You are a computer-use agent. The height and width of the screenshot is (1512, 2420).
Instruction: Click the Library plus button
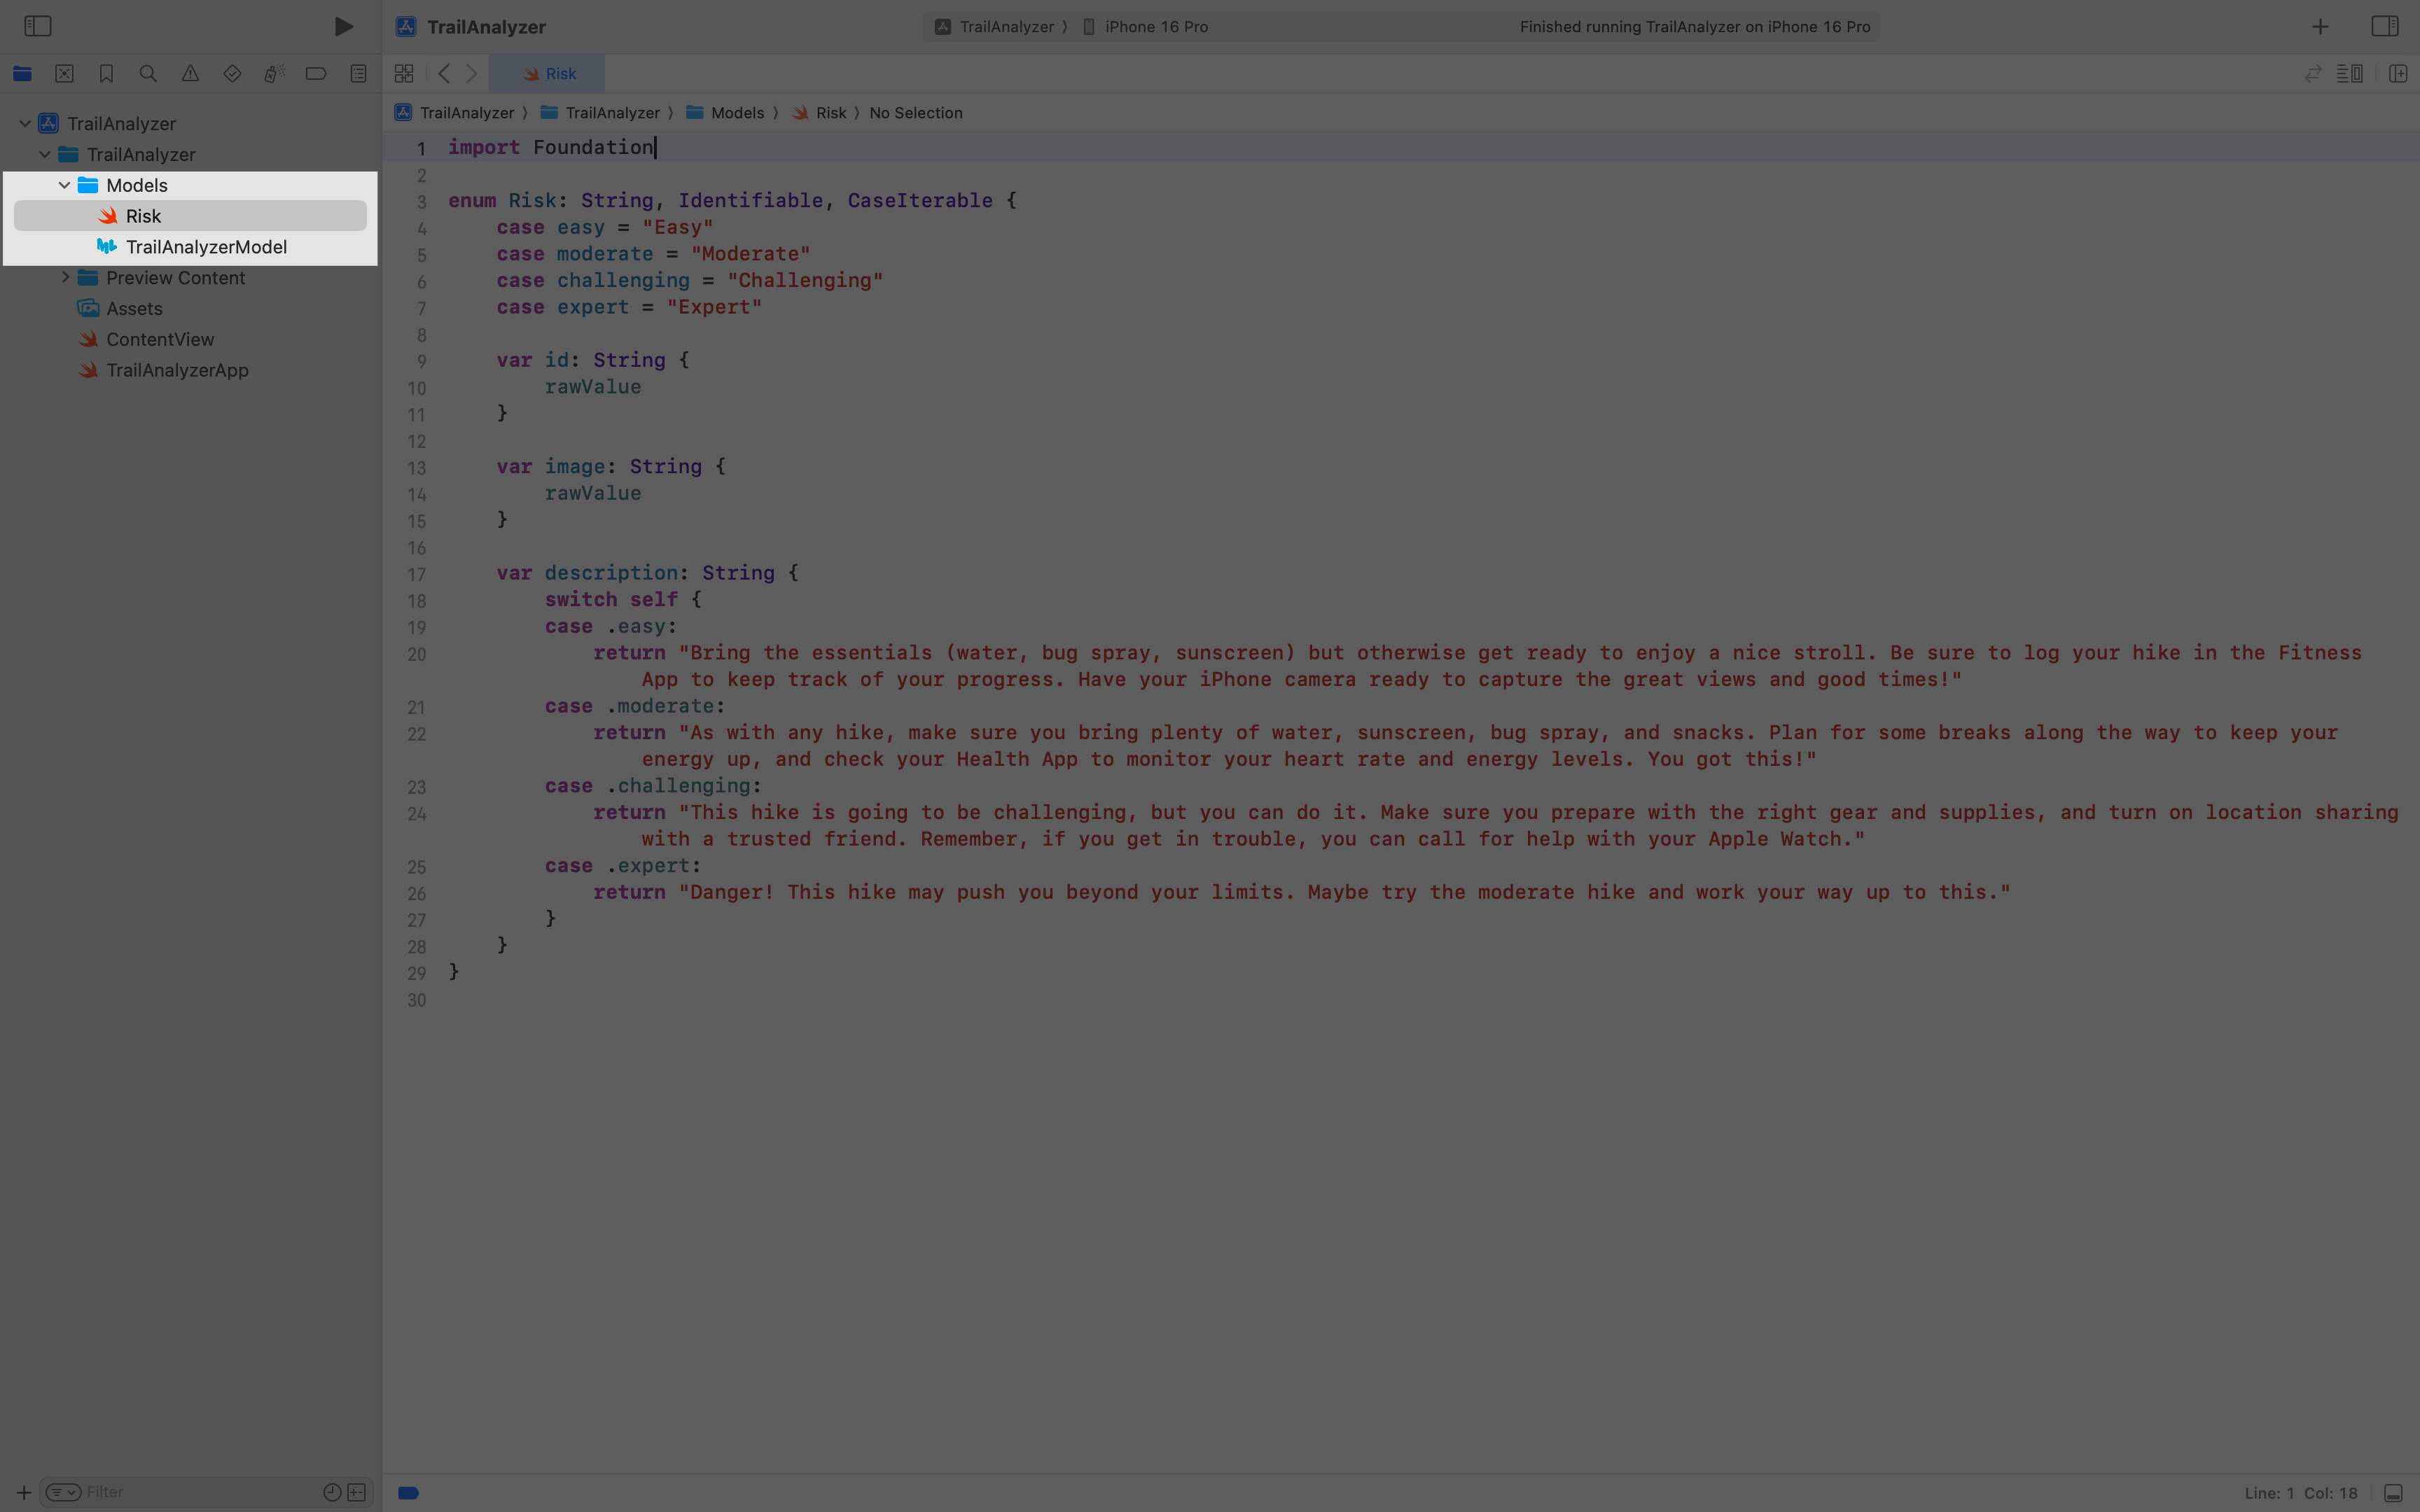click(x=2320, y=26)
